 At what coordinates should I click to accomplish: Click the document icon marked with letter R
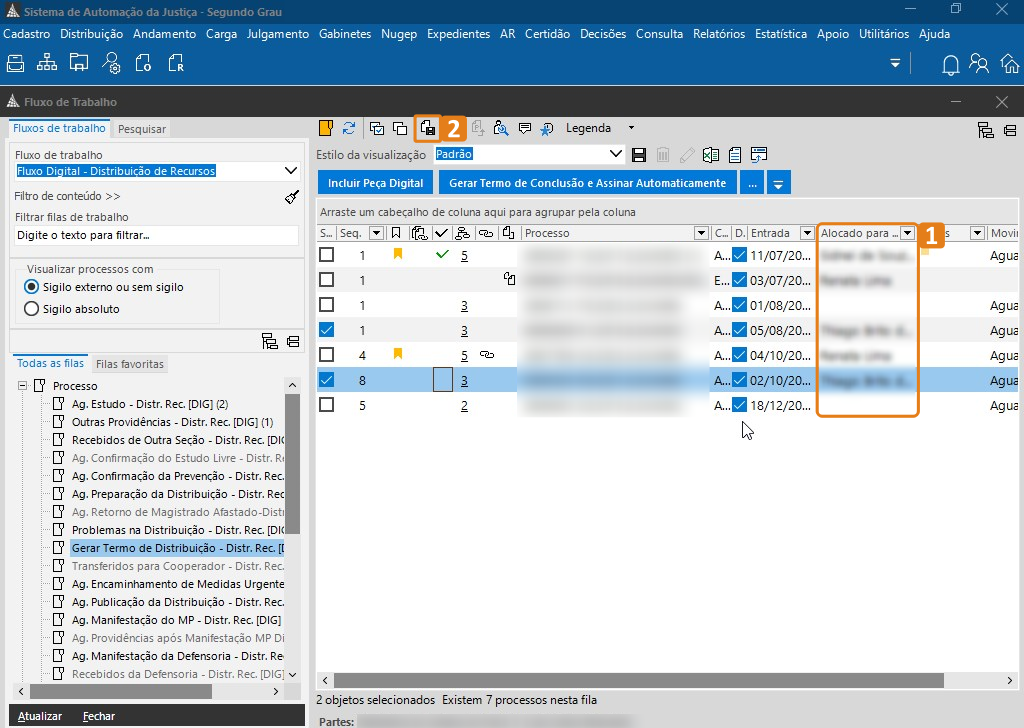176,63
